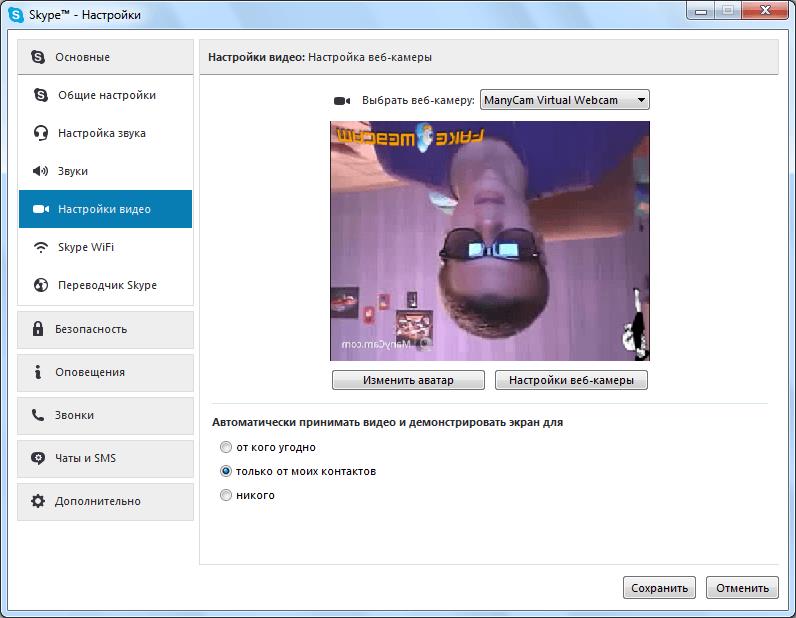Save settings with Сохранить button

pyautogui.click(x=659, y=588)
